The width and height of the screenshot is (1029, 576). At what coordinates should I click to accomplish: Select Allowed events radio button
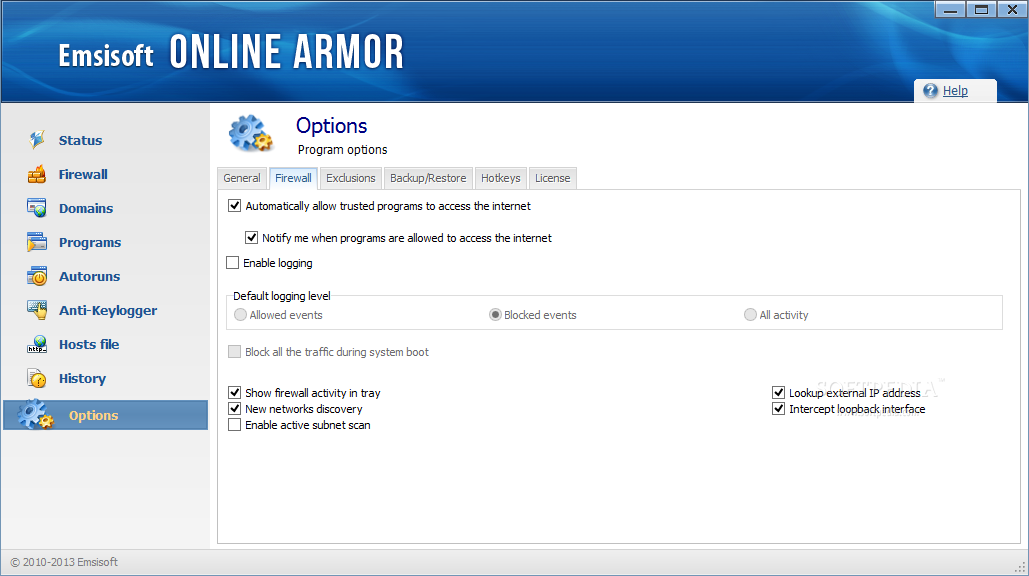pyautogui.click(x=240, y=315)
